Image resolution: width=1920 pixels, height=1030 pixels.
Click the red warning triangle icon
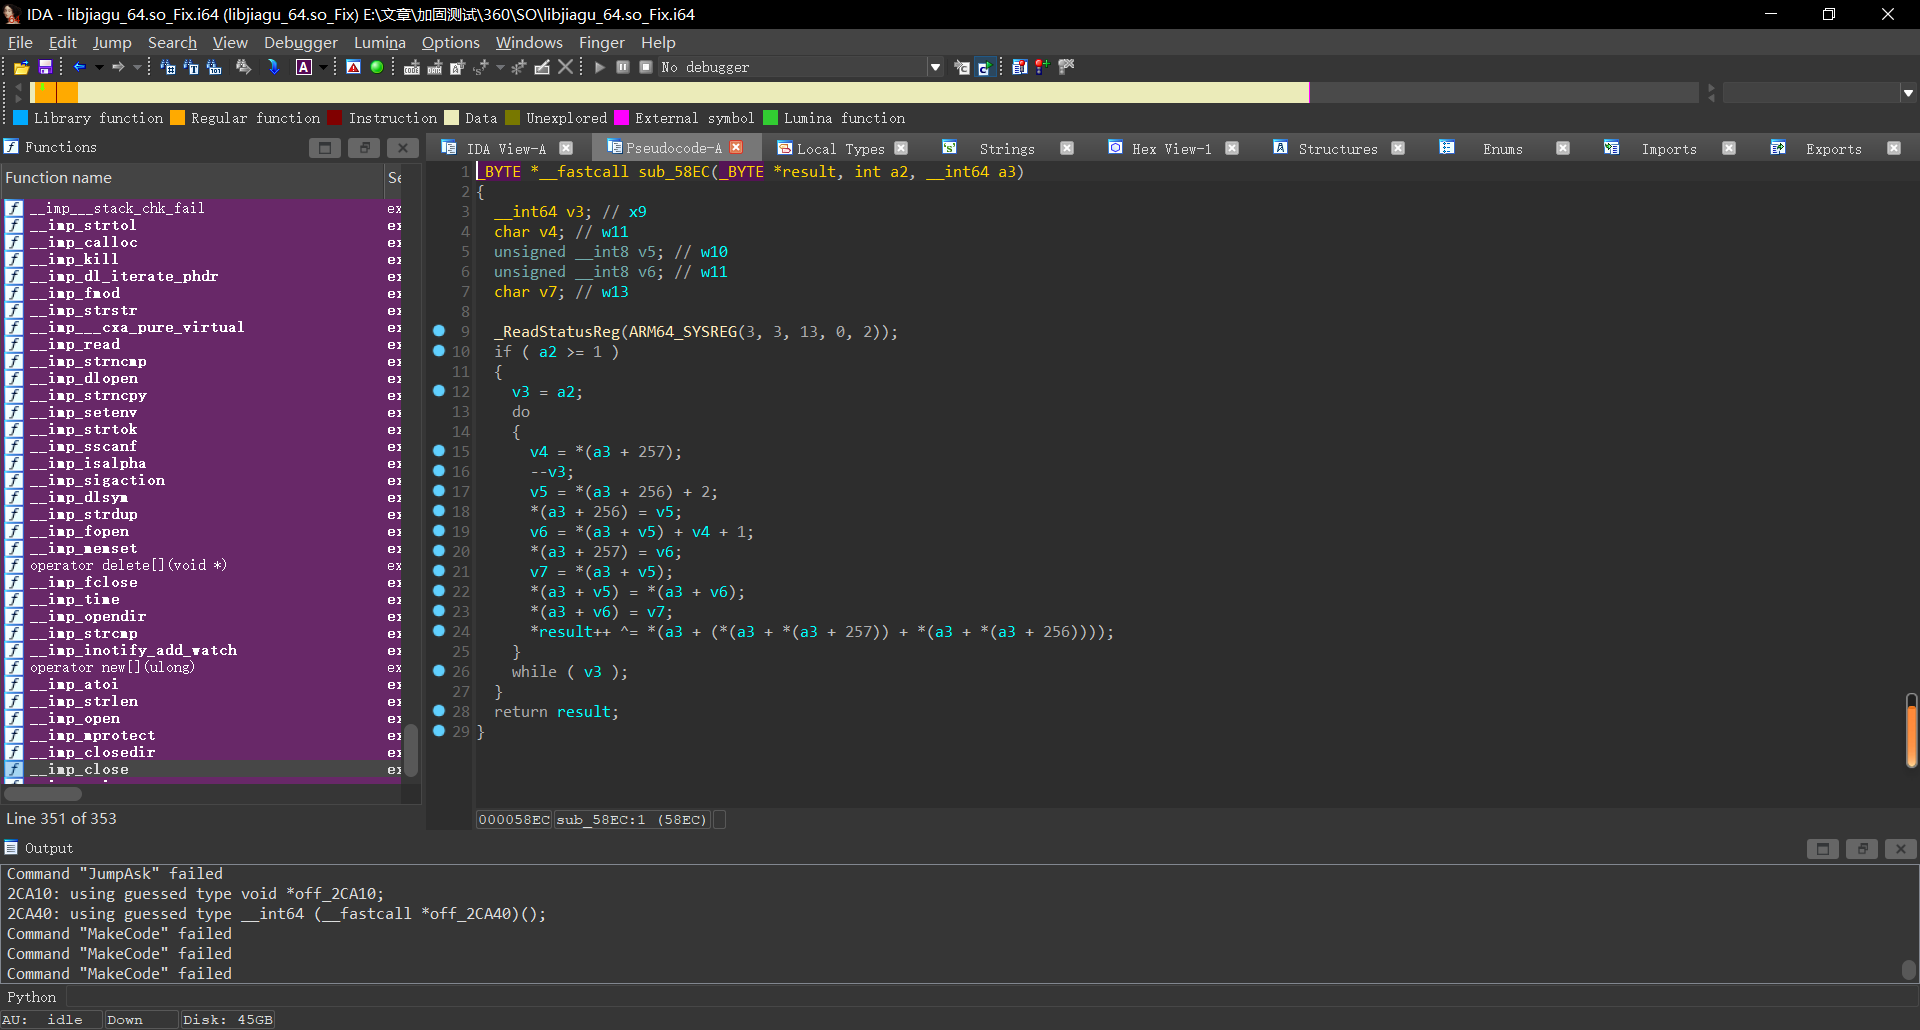(x=353, y=67)
